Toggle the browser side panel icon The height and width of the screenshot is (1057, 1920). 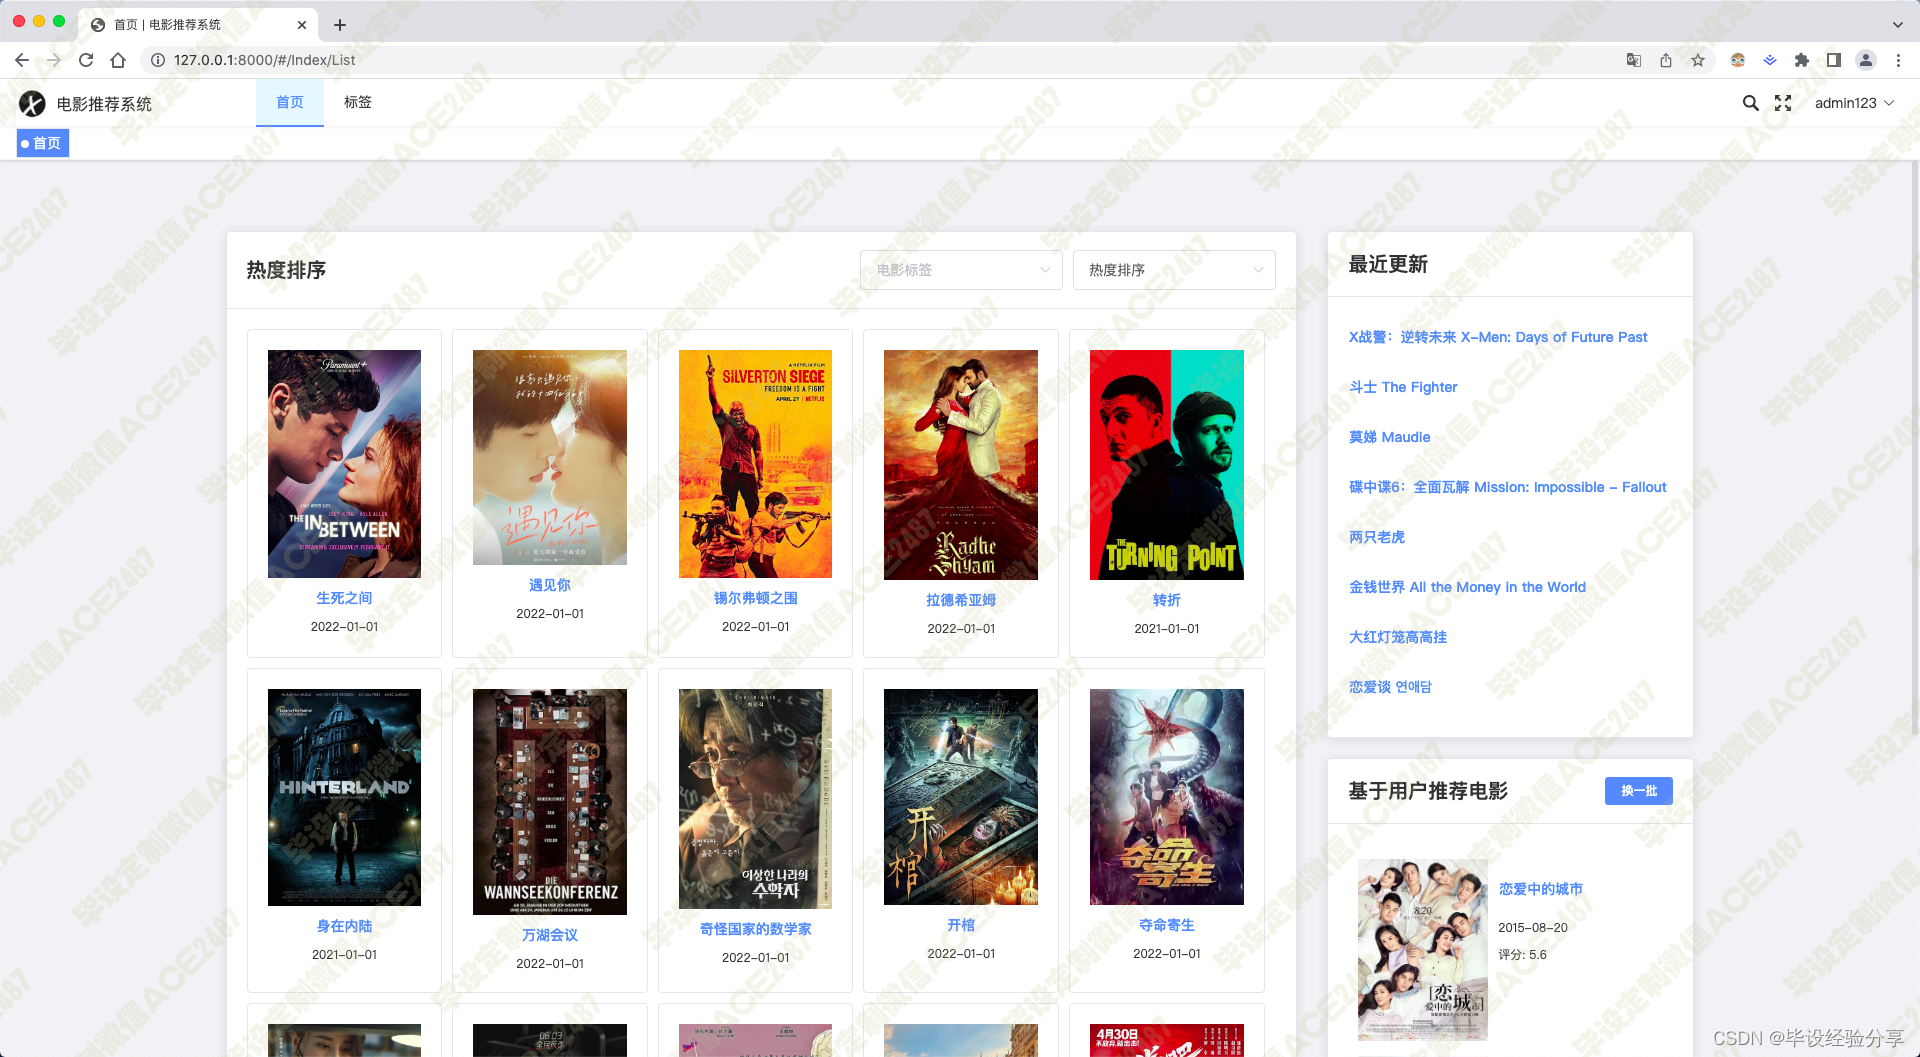[x=1834, y=60]
